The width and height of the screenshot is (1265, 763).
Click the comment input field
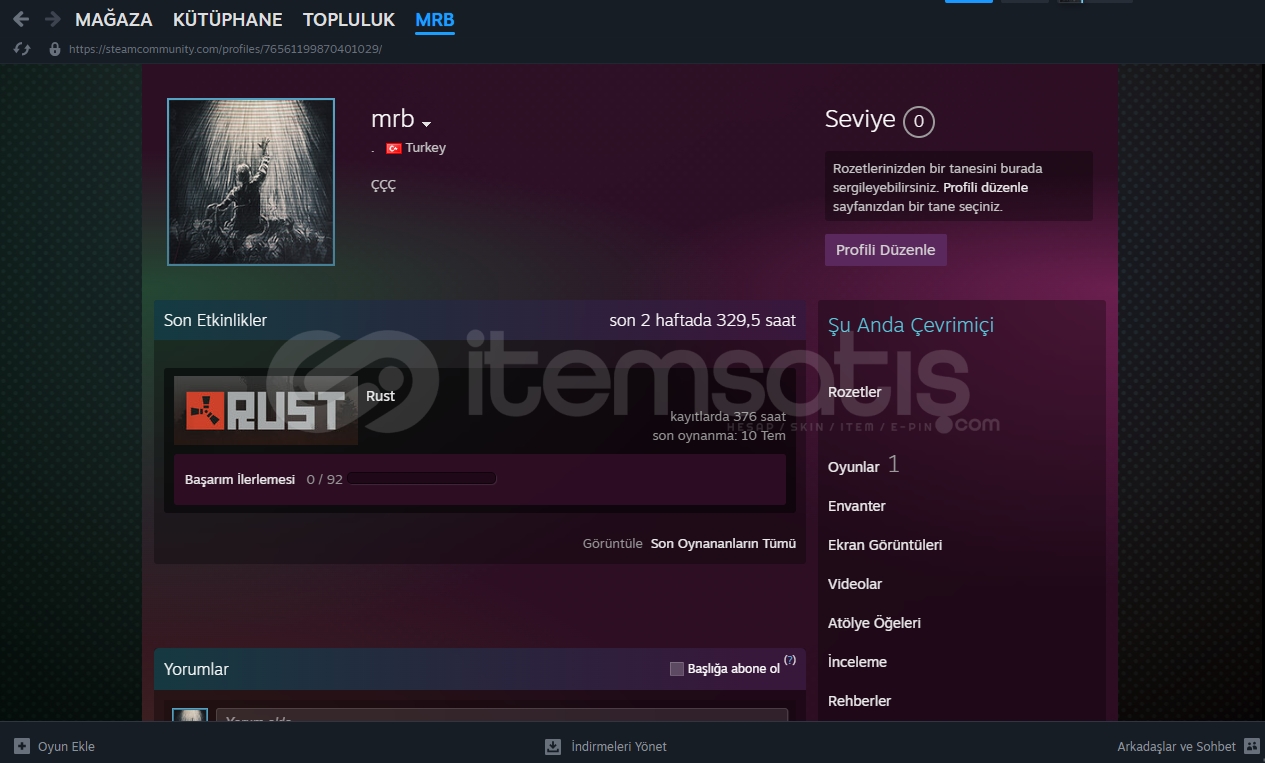502,715
